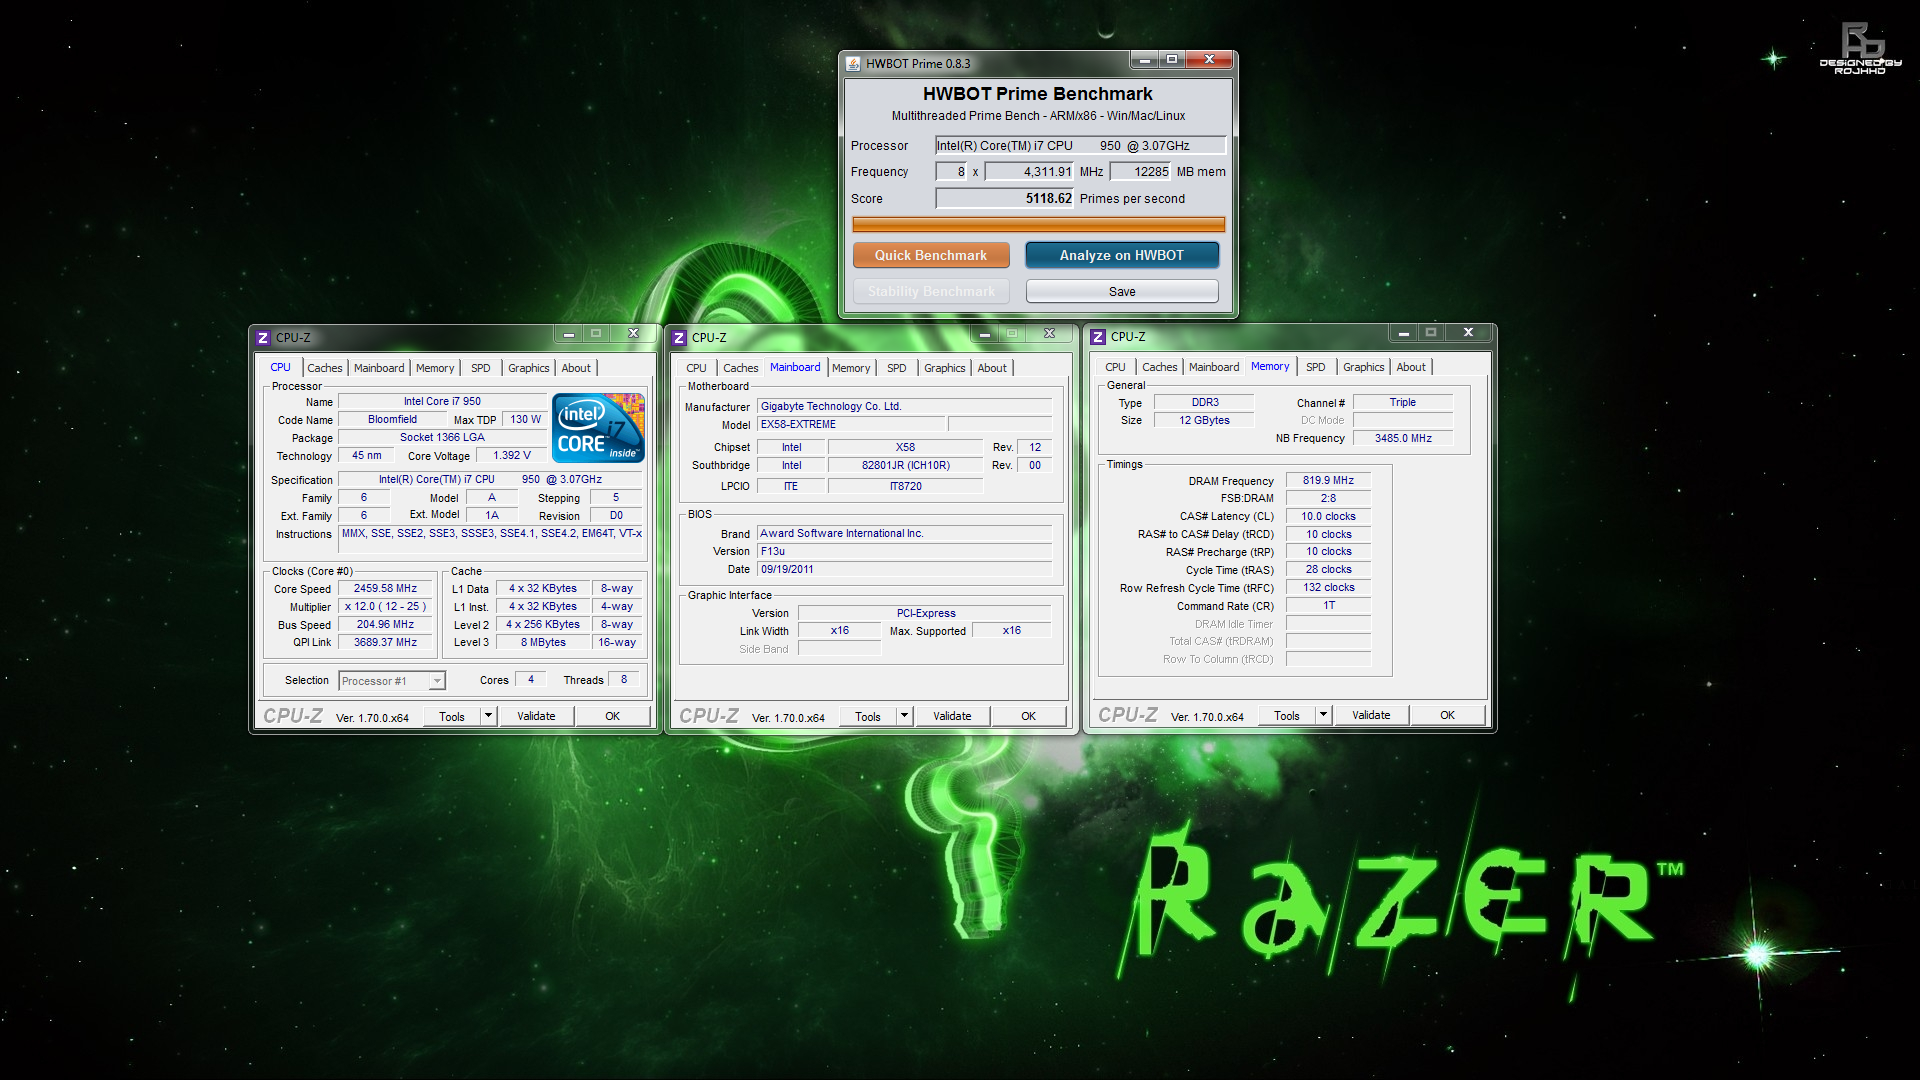
Task: Open SPD tab in the Mainboard window
Action: (x=897, y=368)
